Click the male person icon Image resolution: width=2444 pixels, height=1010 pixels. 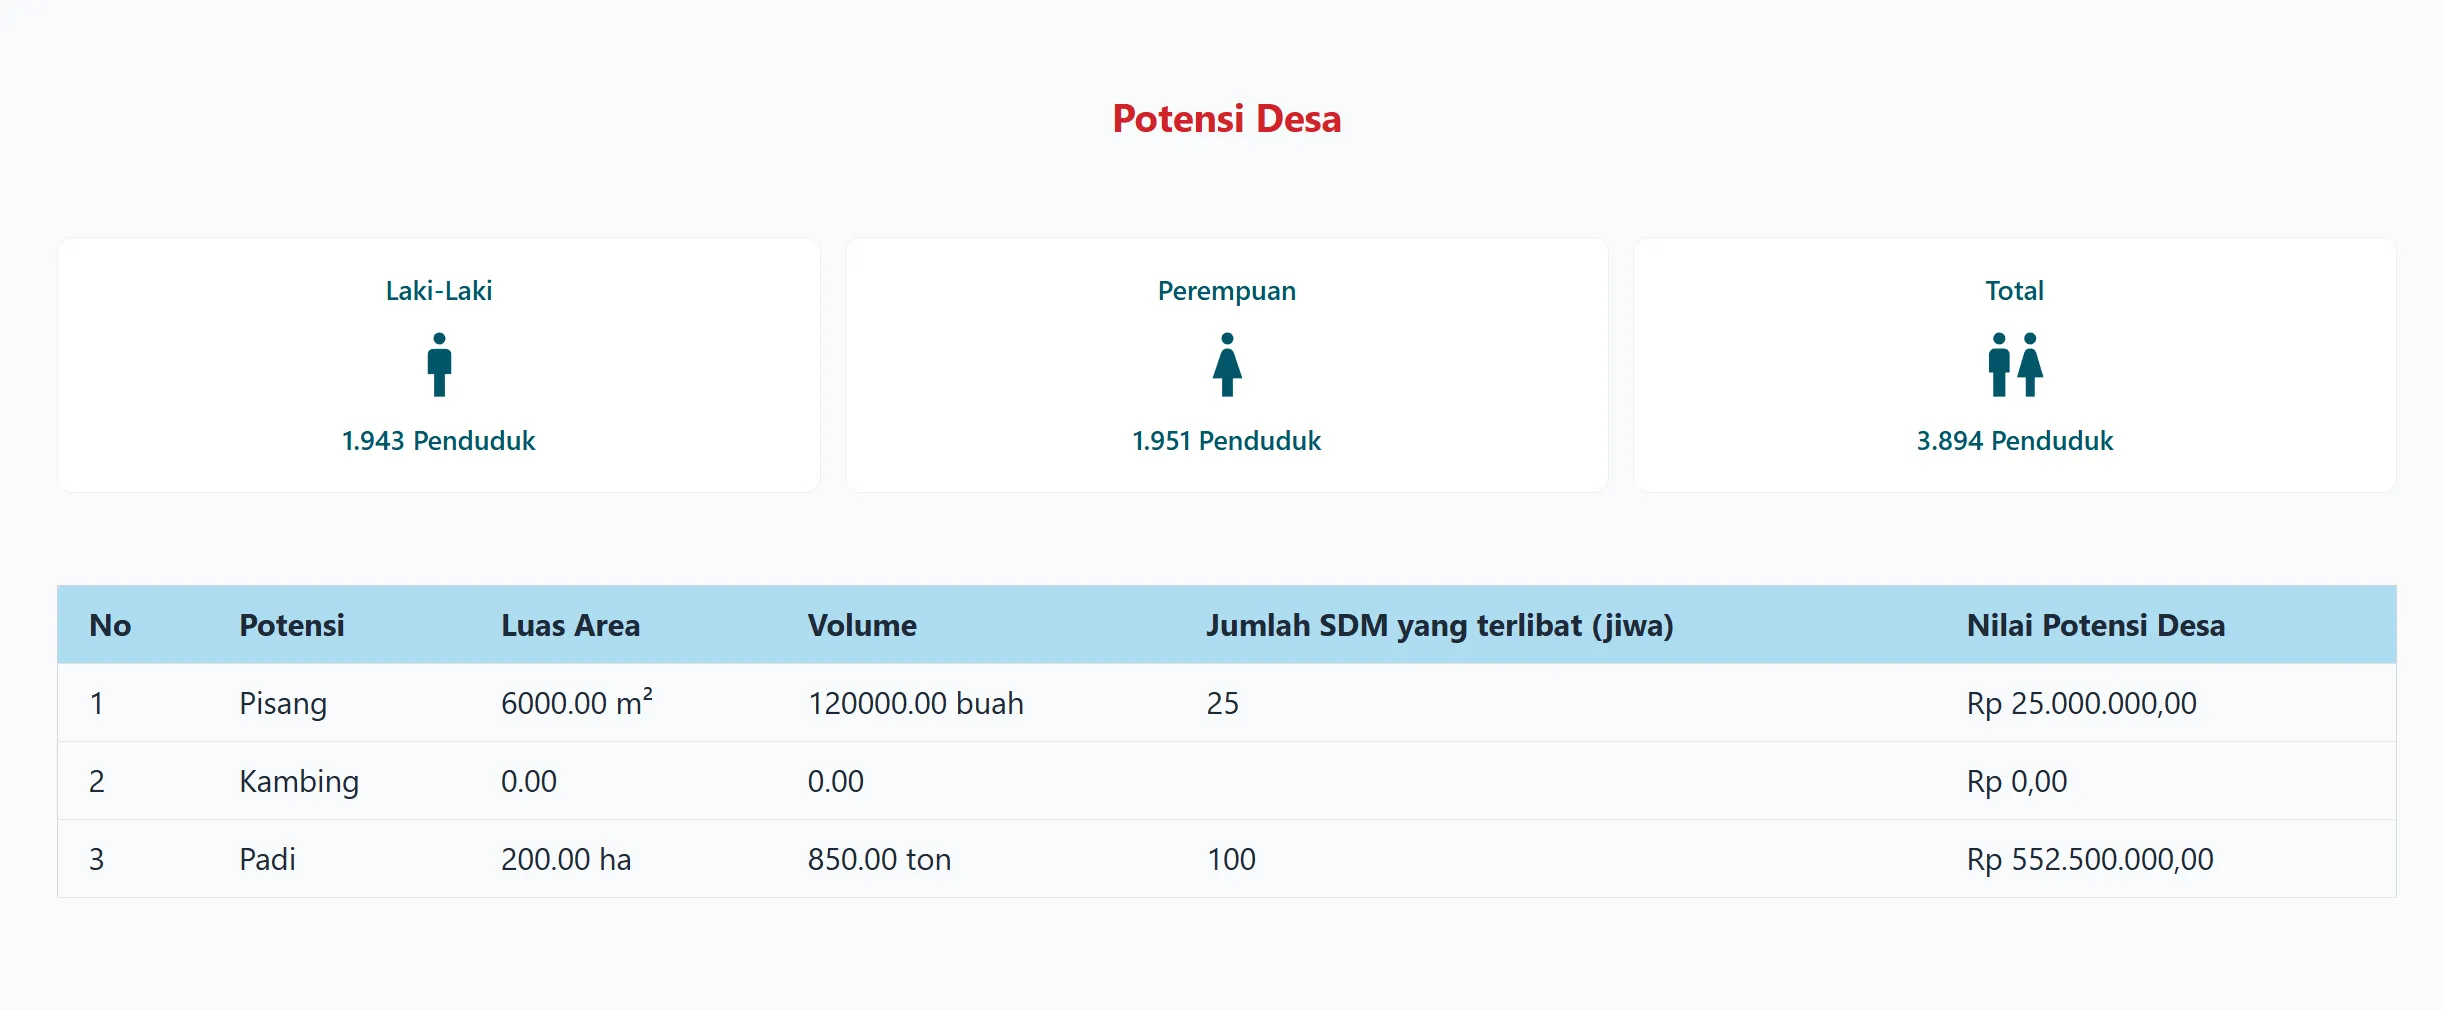click(x=439, y=365)
